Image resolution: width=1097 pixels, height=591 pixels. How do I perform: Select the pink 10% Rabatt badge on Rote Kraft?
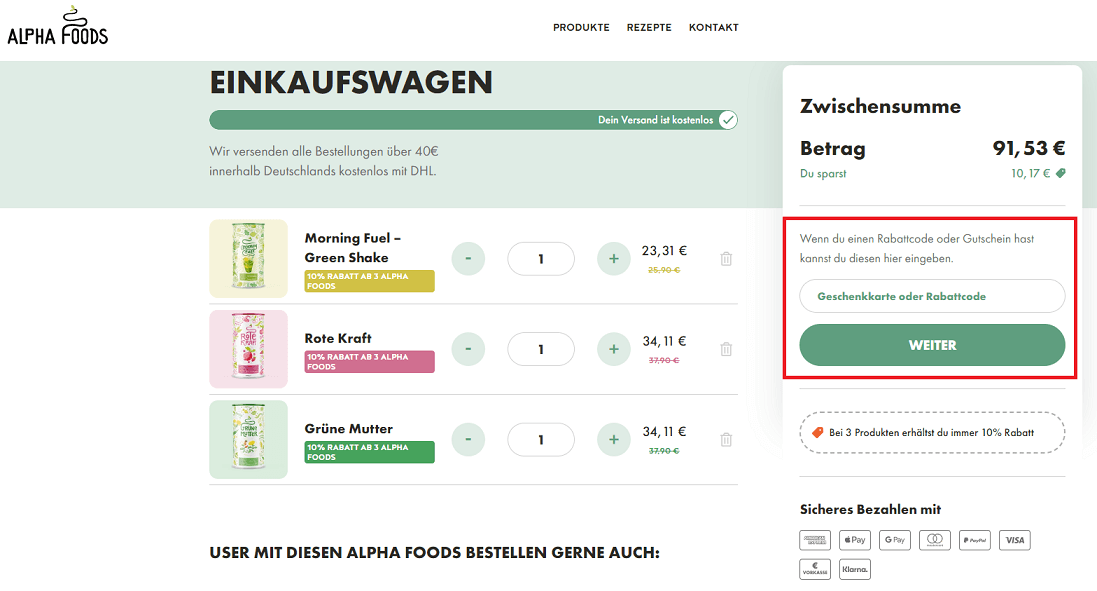369,362
